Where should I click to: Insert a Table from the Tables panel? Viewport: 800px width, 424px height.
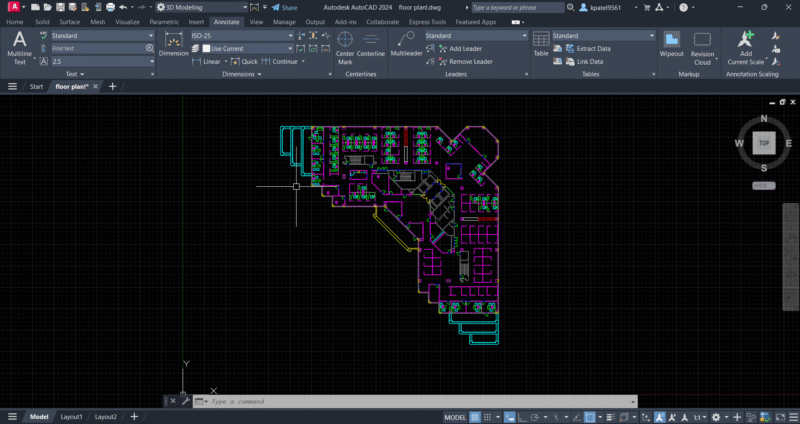[541, 44]
